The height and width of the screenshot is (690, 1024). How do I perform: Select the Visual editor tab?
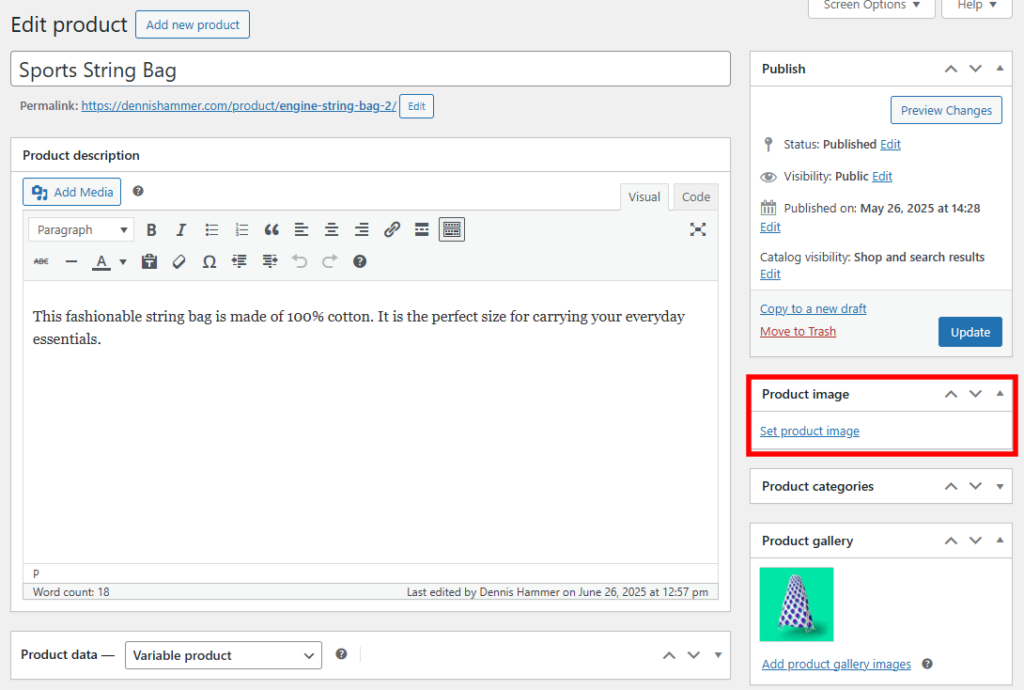click(644, 196)
